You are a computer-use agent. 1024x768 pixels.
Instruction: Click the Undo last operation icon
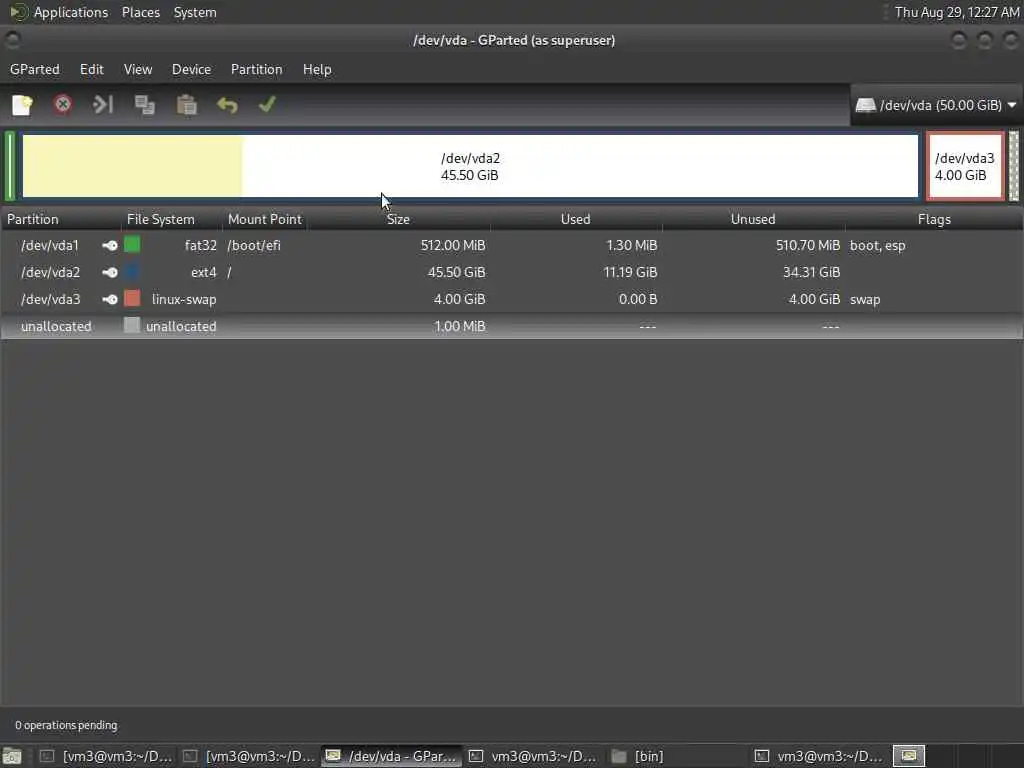227,104
